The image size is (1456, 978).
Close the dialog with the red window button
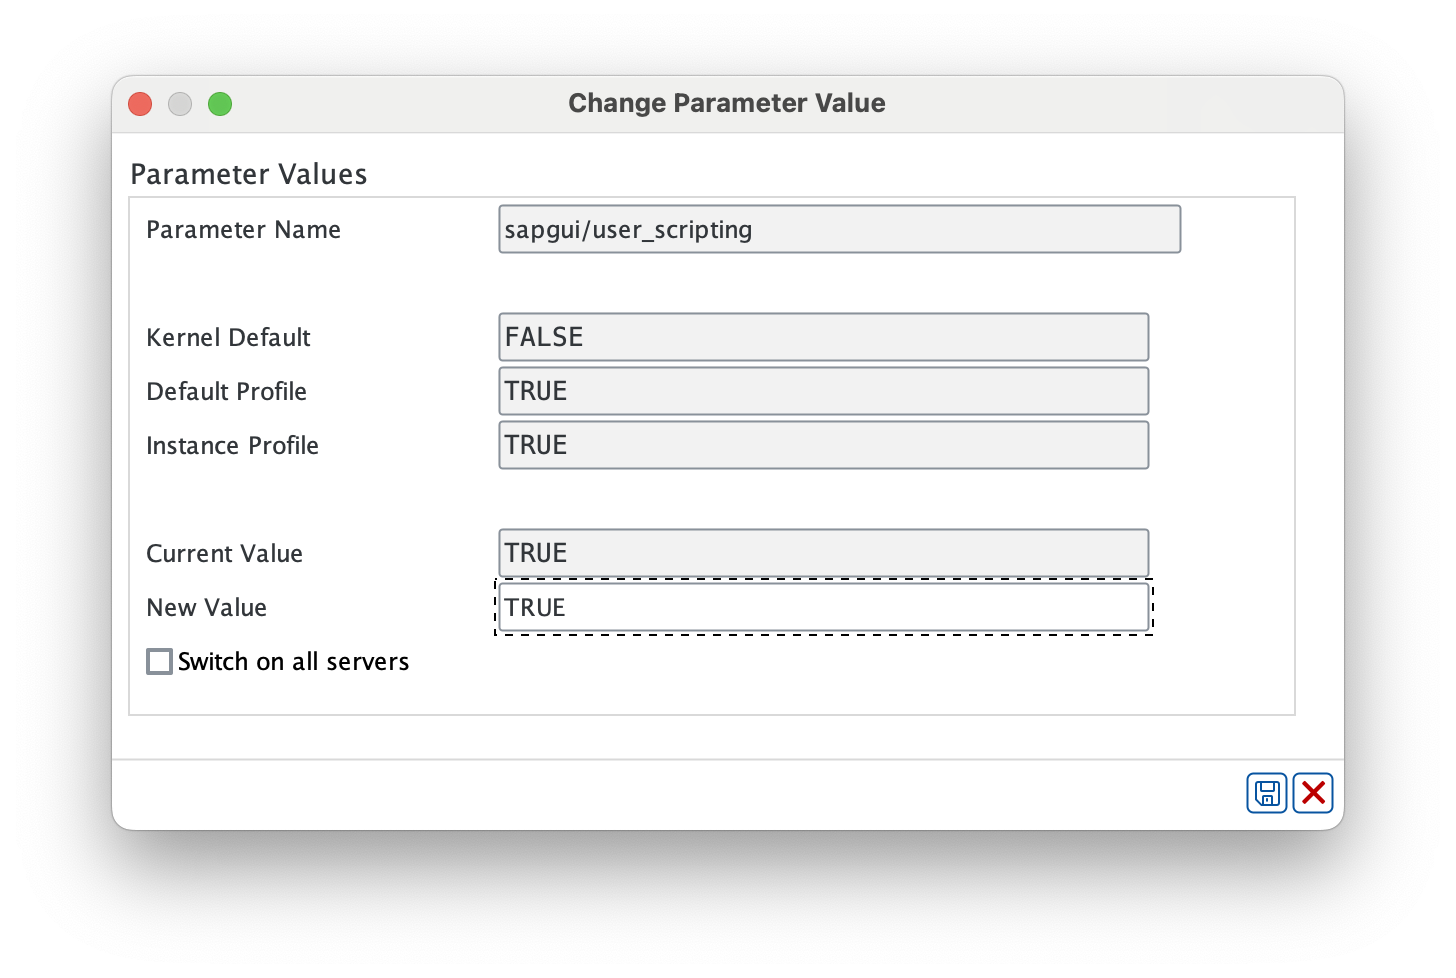point(140,104)
